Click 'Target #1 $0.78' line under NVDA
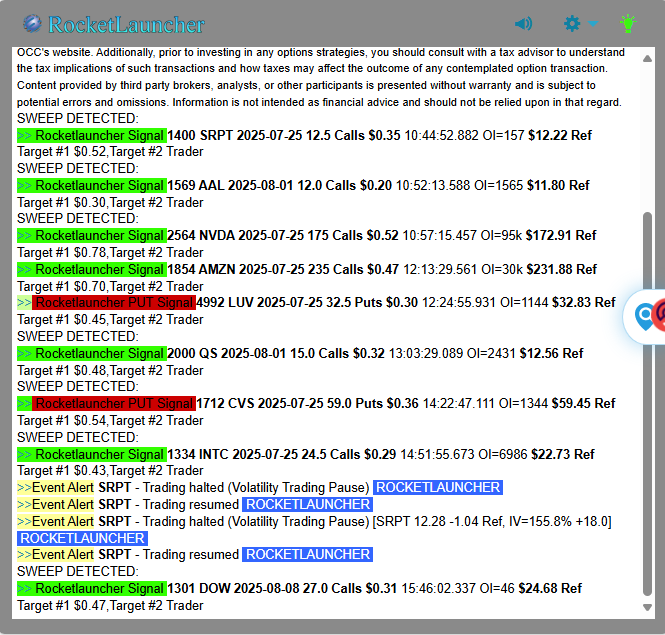This screenshot has width=665, height=635. 110,252
